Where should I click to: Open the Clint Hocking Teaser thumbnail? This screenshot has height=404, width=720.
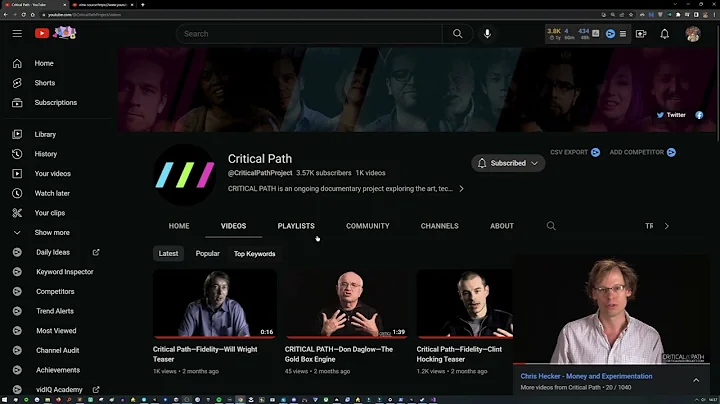pos(465,303)
